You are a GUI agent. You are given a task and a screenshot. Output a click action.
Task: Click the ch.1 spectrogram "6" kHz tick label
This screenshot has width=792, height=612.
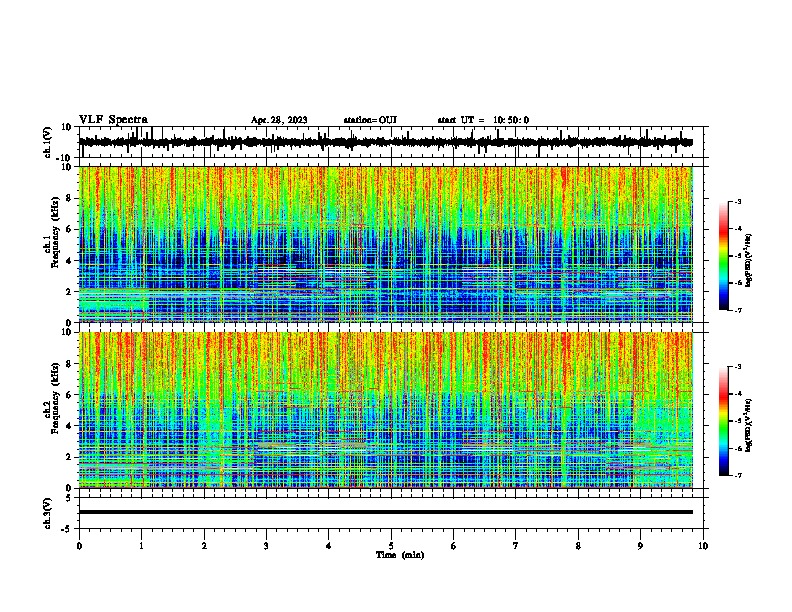pyautogui.click(x=70, y=229)
